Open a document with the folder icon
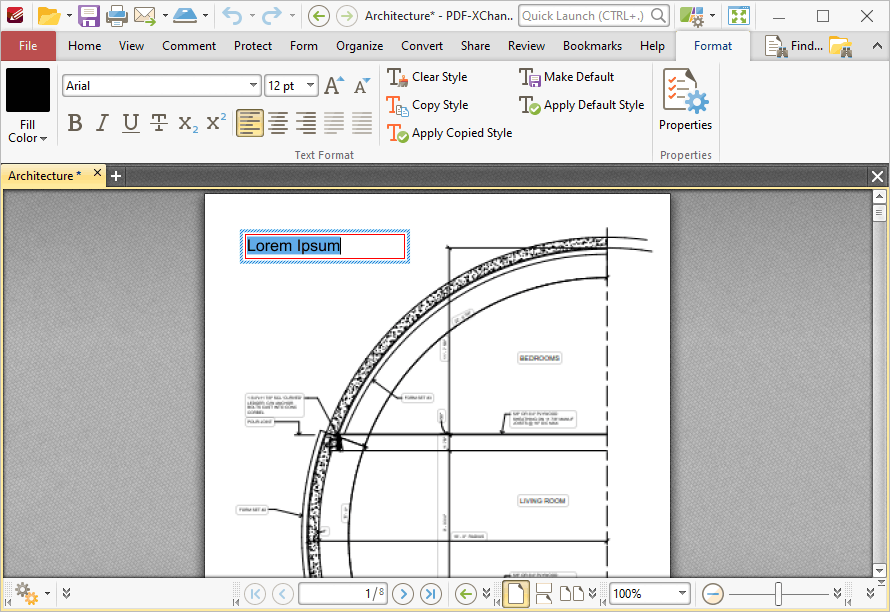The width and height of the screenshot is (890, 612). (49, 15)
